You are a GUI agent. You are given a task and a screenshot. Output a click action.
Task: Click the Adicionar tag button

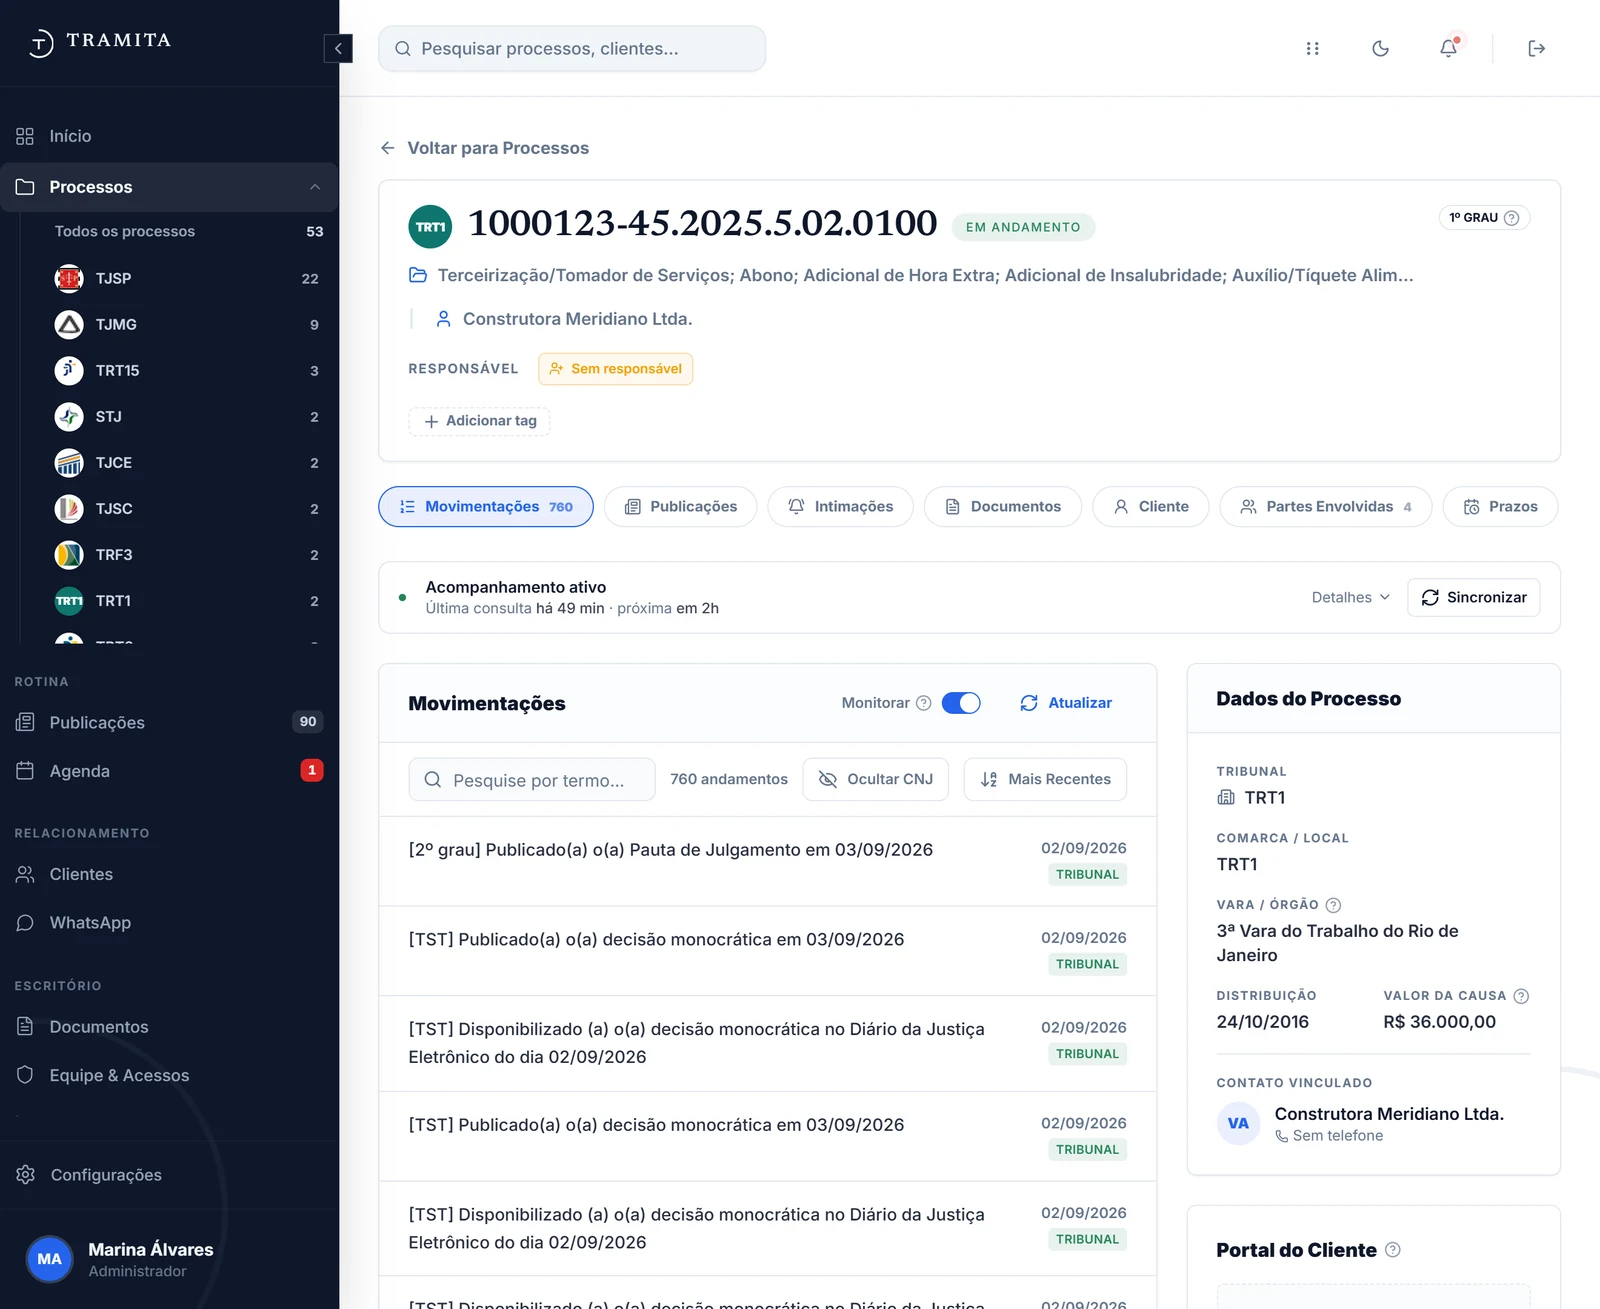click(479, 421)
